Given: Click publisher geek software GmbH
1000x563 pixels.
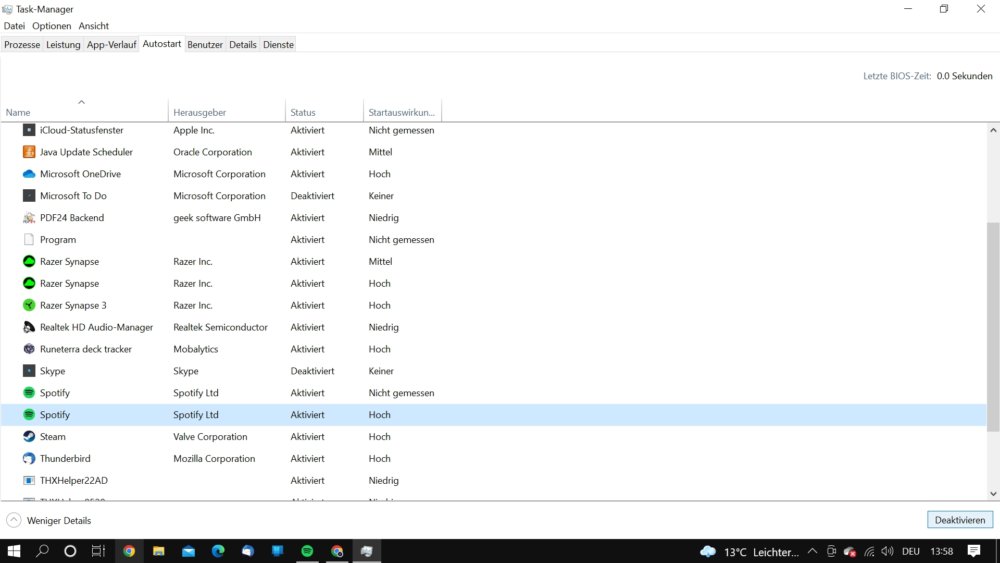Looking at the screenshot, I should (x=217, y=217).
